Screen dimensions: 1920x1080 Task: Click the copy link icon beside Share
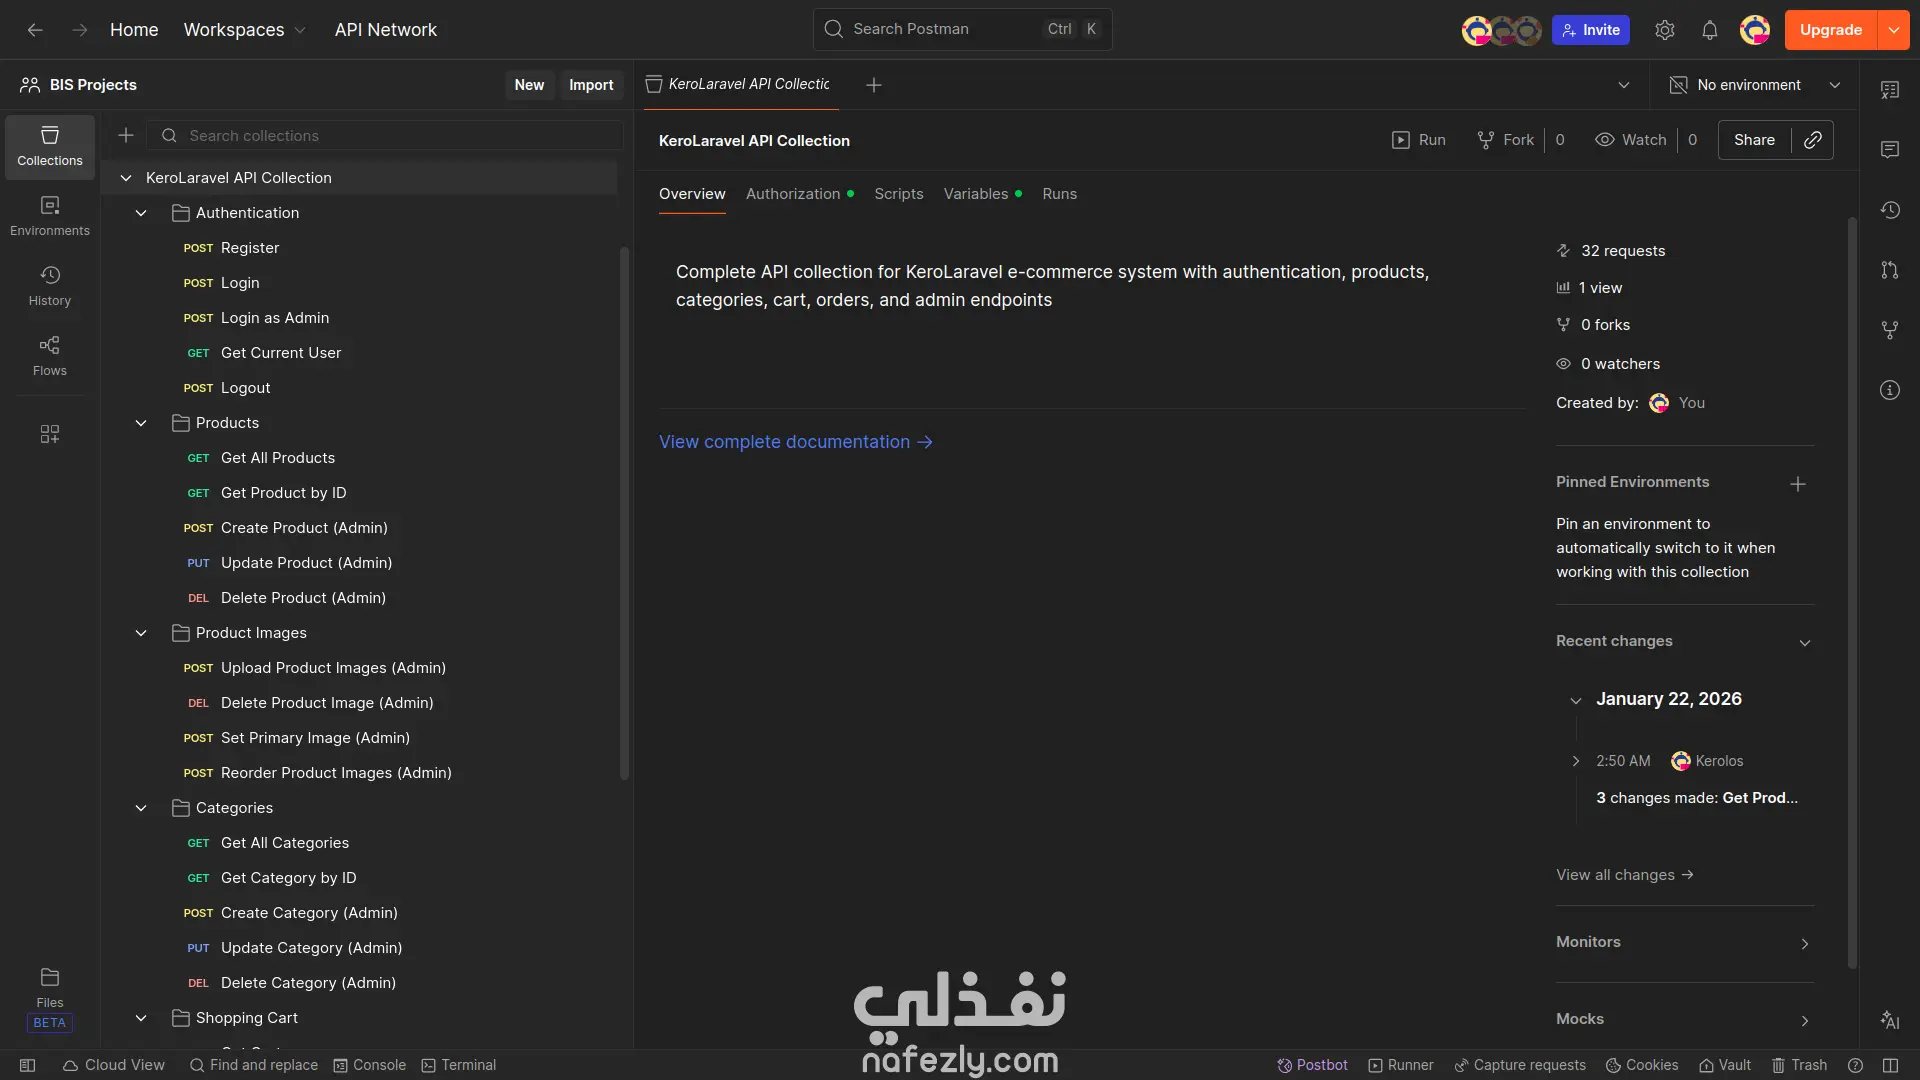[1812, 140]
